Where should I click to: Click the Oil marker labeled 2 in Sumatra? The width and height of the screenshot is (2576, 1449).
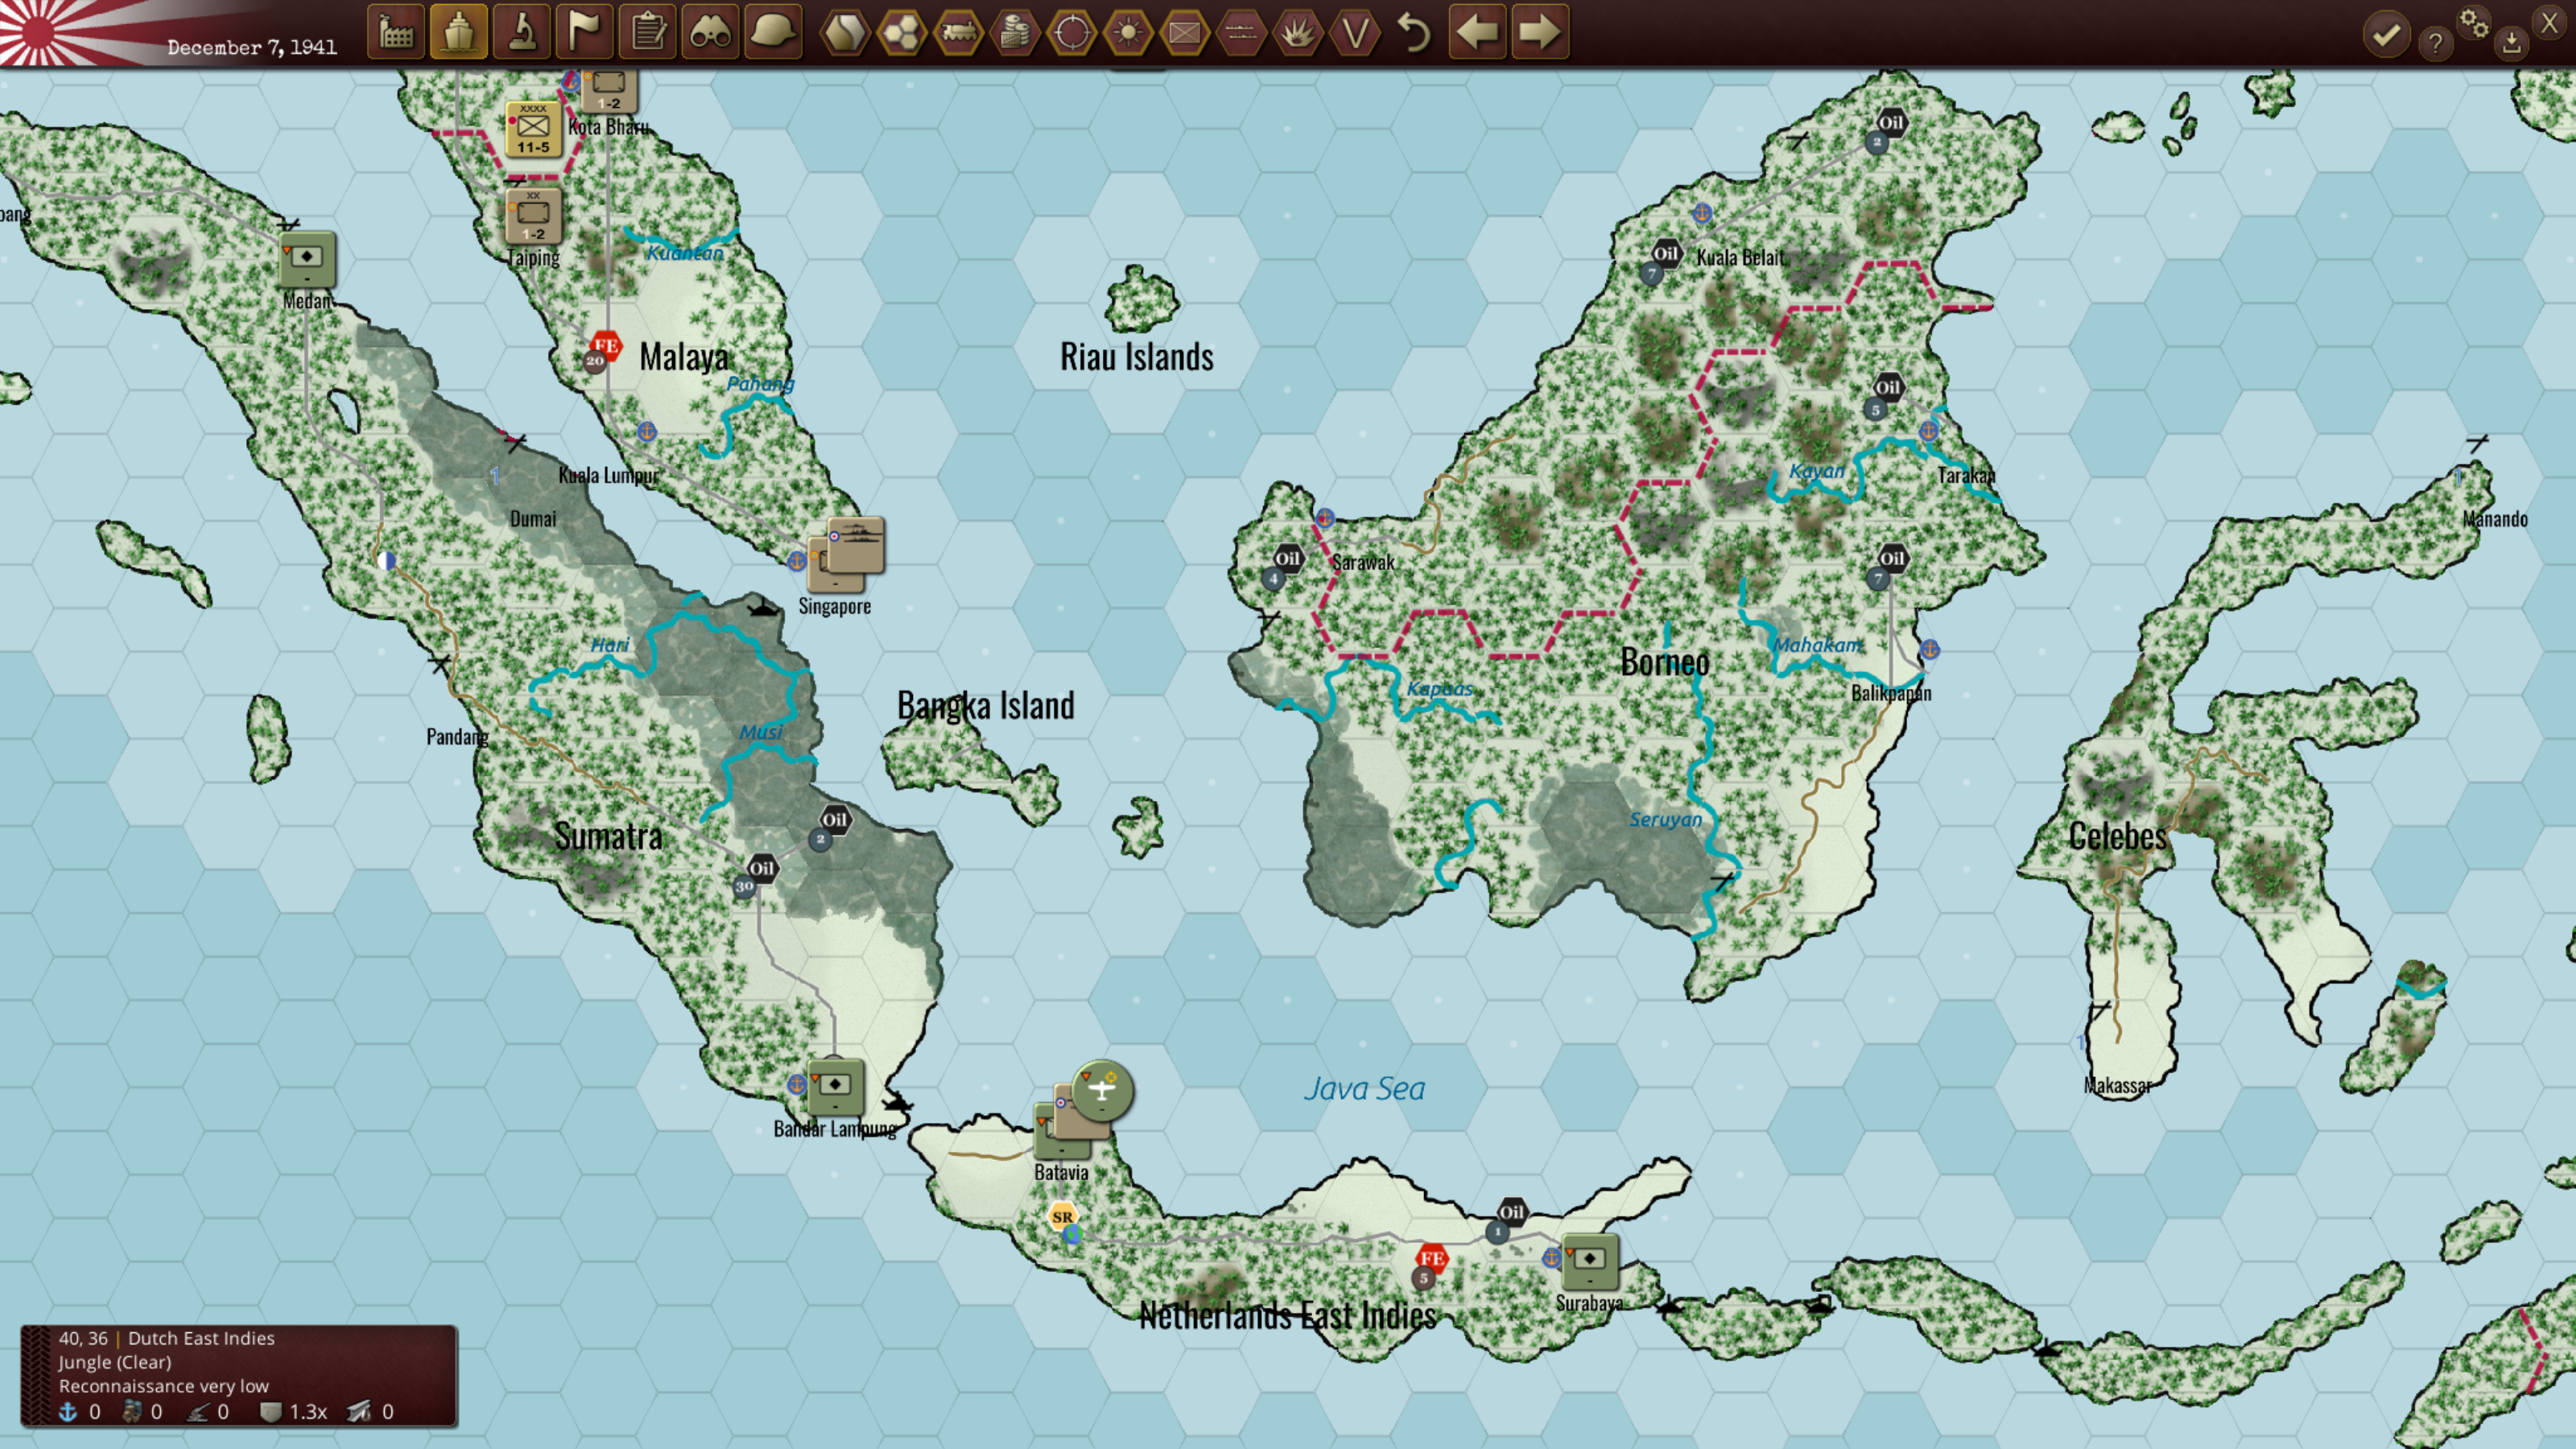click(x=835, y=820)
